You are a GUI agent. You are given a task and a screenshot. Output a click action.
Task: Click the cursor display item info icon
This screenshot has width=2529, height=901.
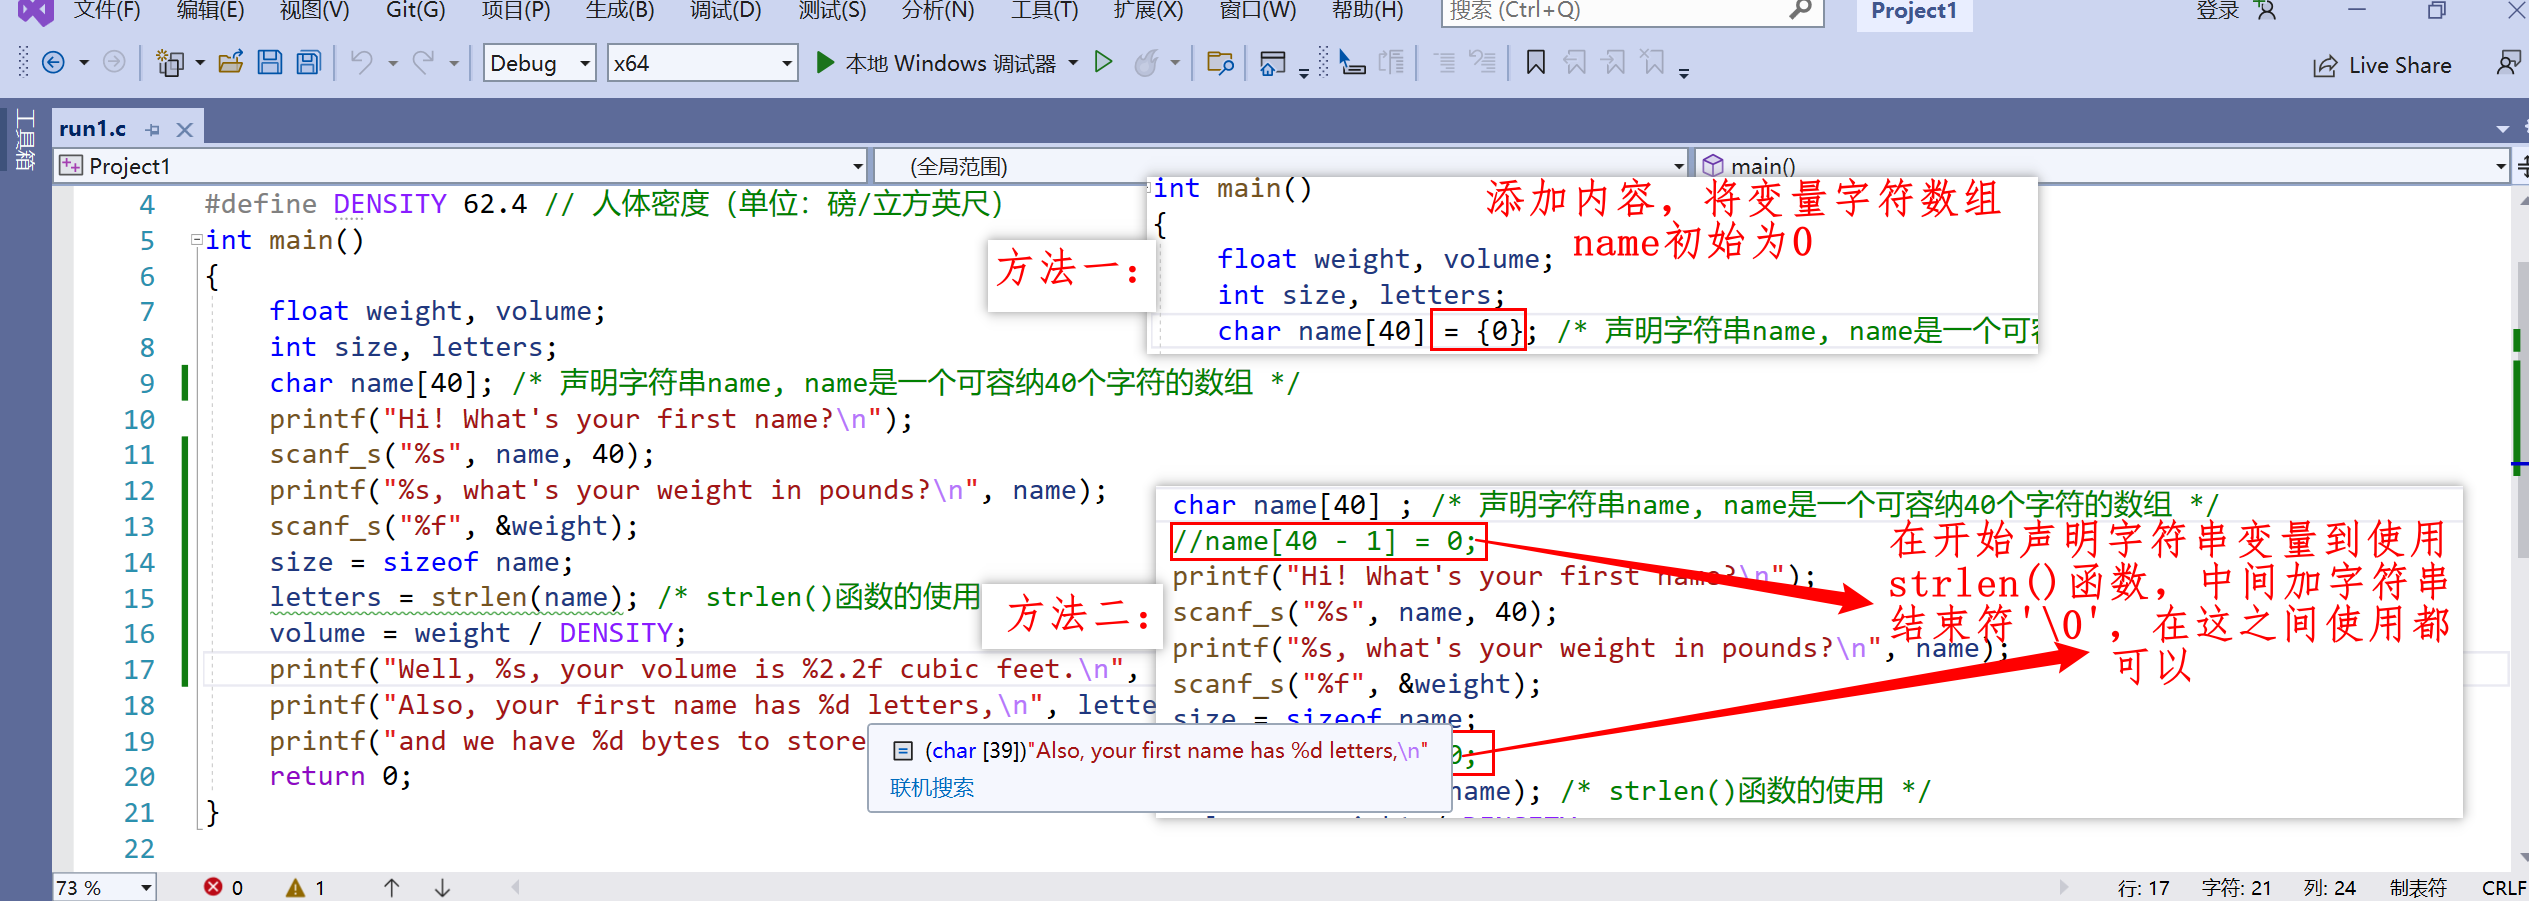[x=1352, y=63]
